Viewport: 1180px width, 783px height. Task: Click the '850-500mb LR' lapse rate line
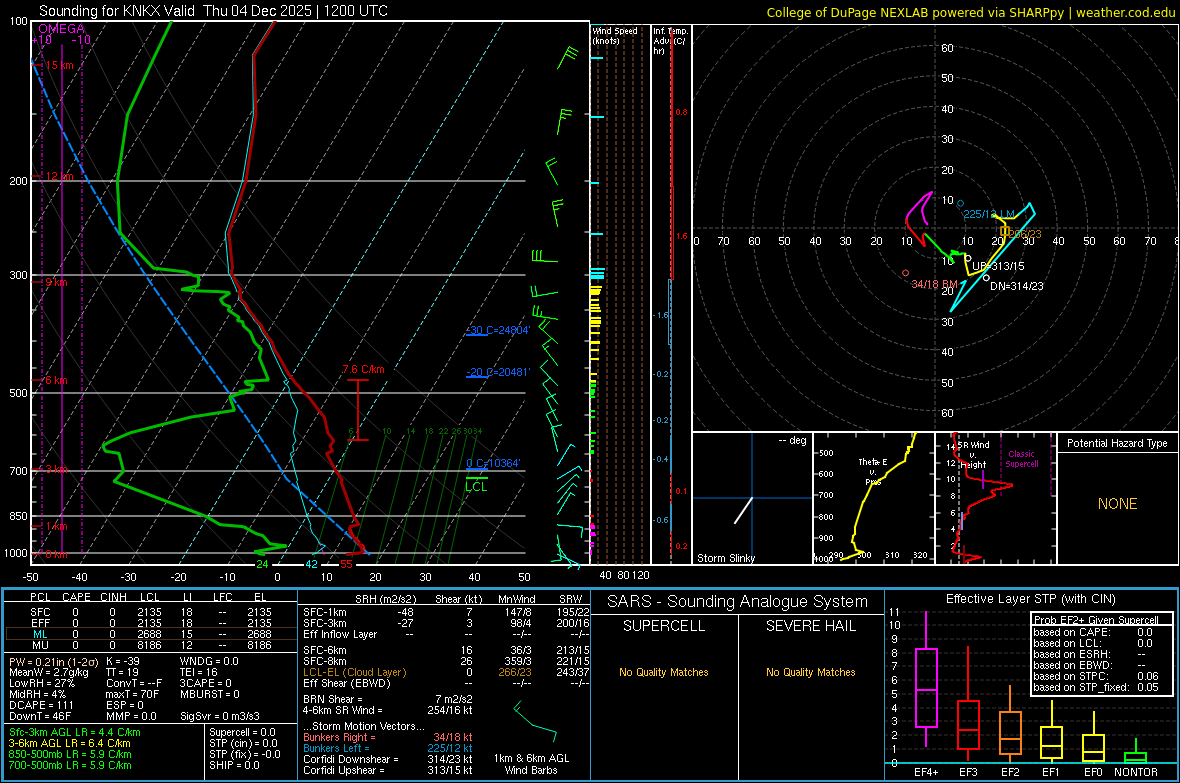[x=70, y=754]
